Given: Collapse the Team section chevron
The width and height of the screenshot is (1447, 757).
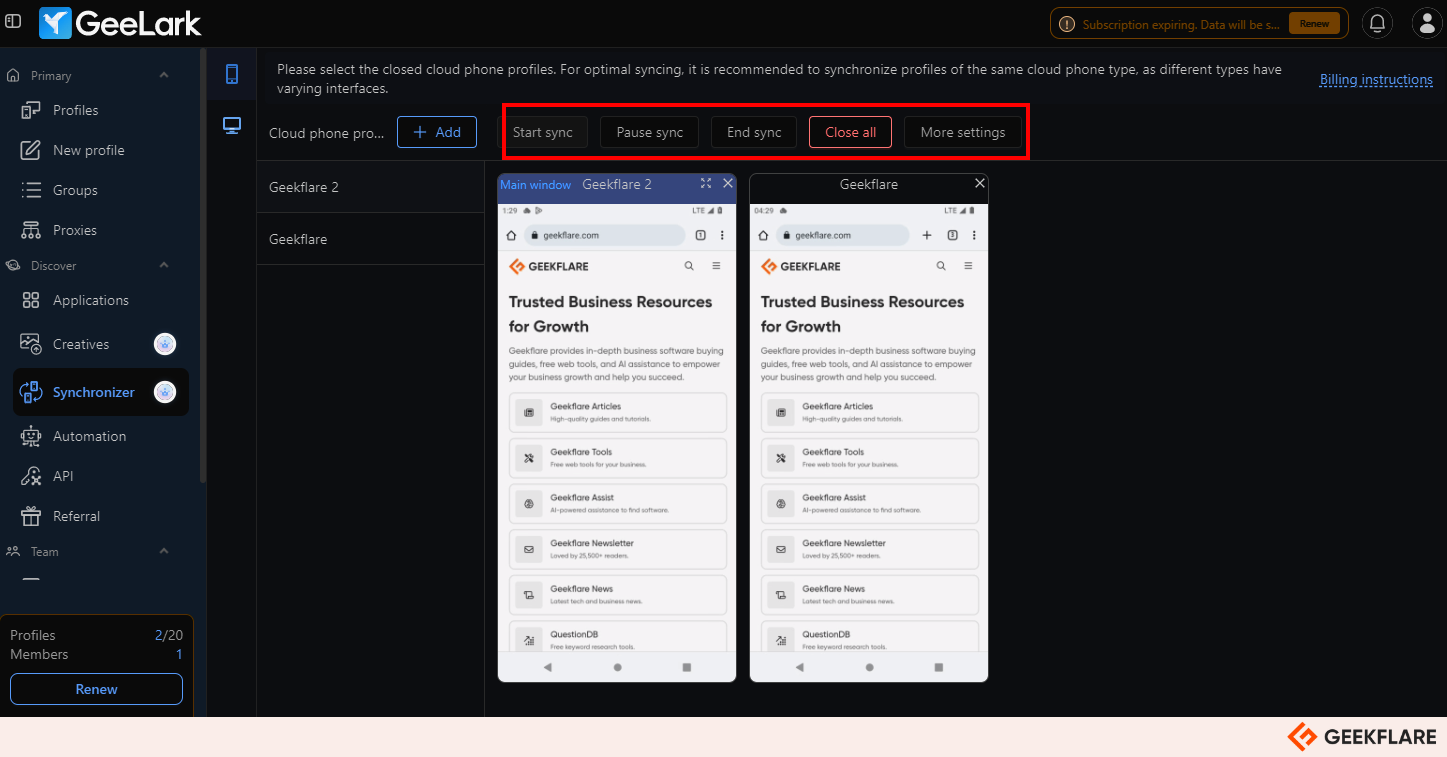Looking at the screenshot, I should [x=164, y=551].
